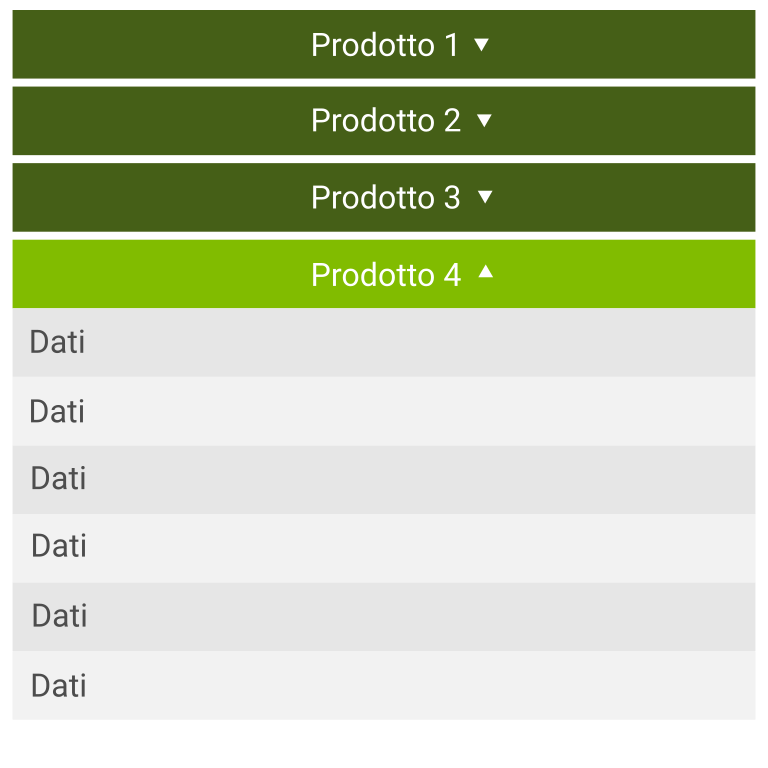
Task: Collapse the open Prodotto 4 section
Action: pyautogui.click(x=384, y=274)
